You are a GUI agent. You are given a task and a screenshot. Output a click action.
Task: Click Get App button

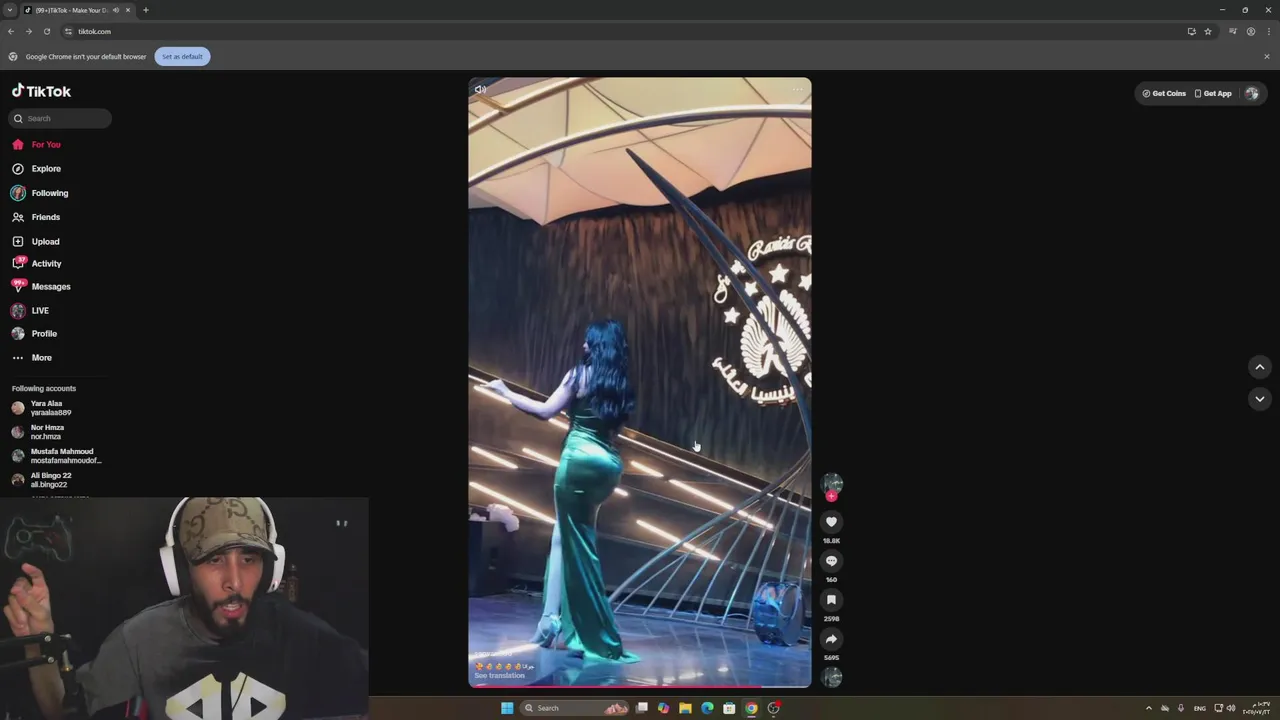pyautogui.click(x=1213, y=93)
